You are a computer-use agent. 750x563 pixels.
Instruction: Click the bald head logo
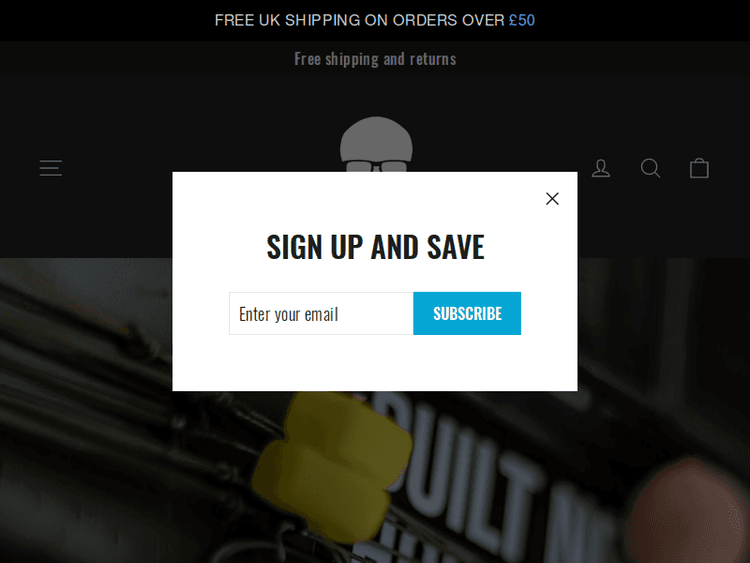376,144
